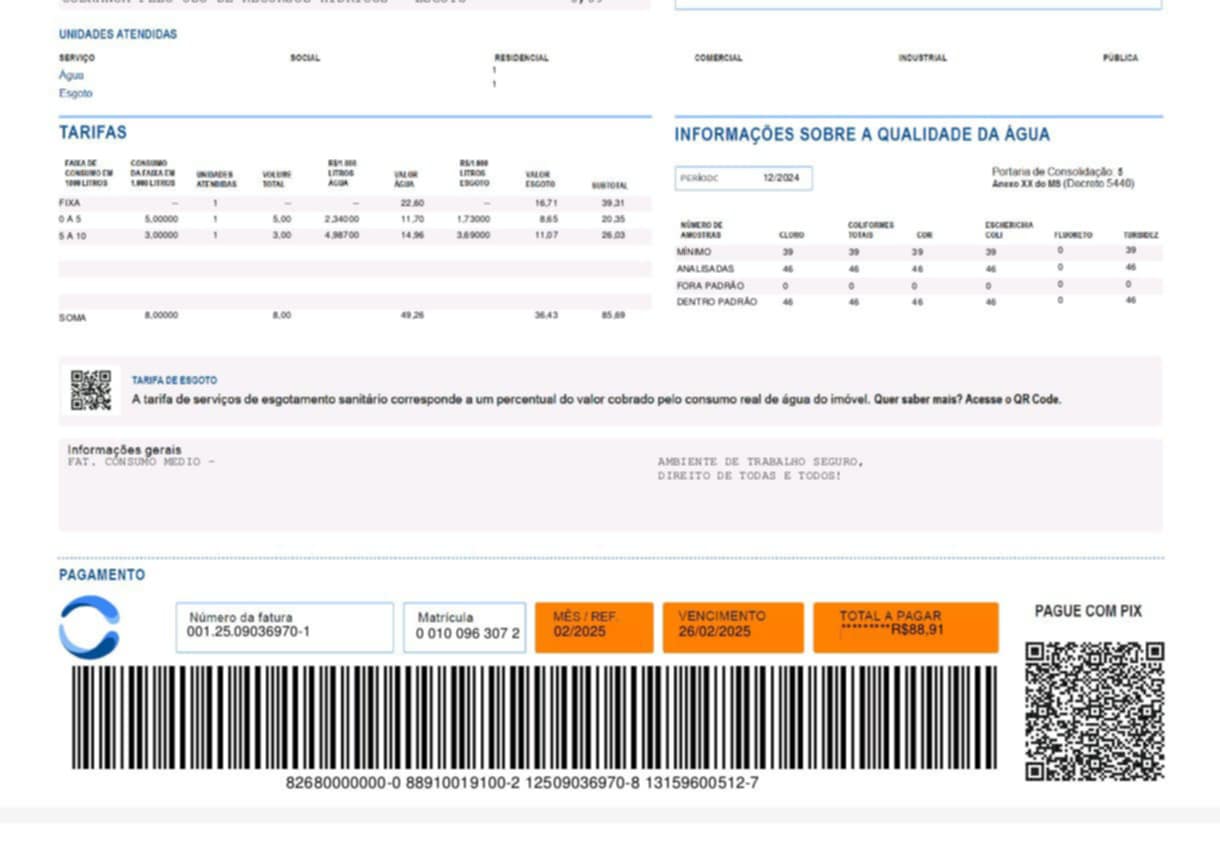Screen dimensions: 1220x858
Task: Click the orange Vencimento date box
Action: click(x=732, y=627)
